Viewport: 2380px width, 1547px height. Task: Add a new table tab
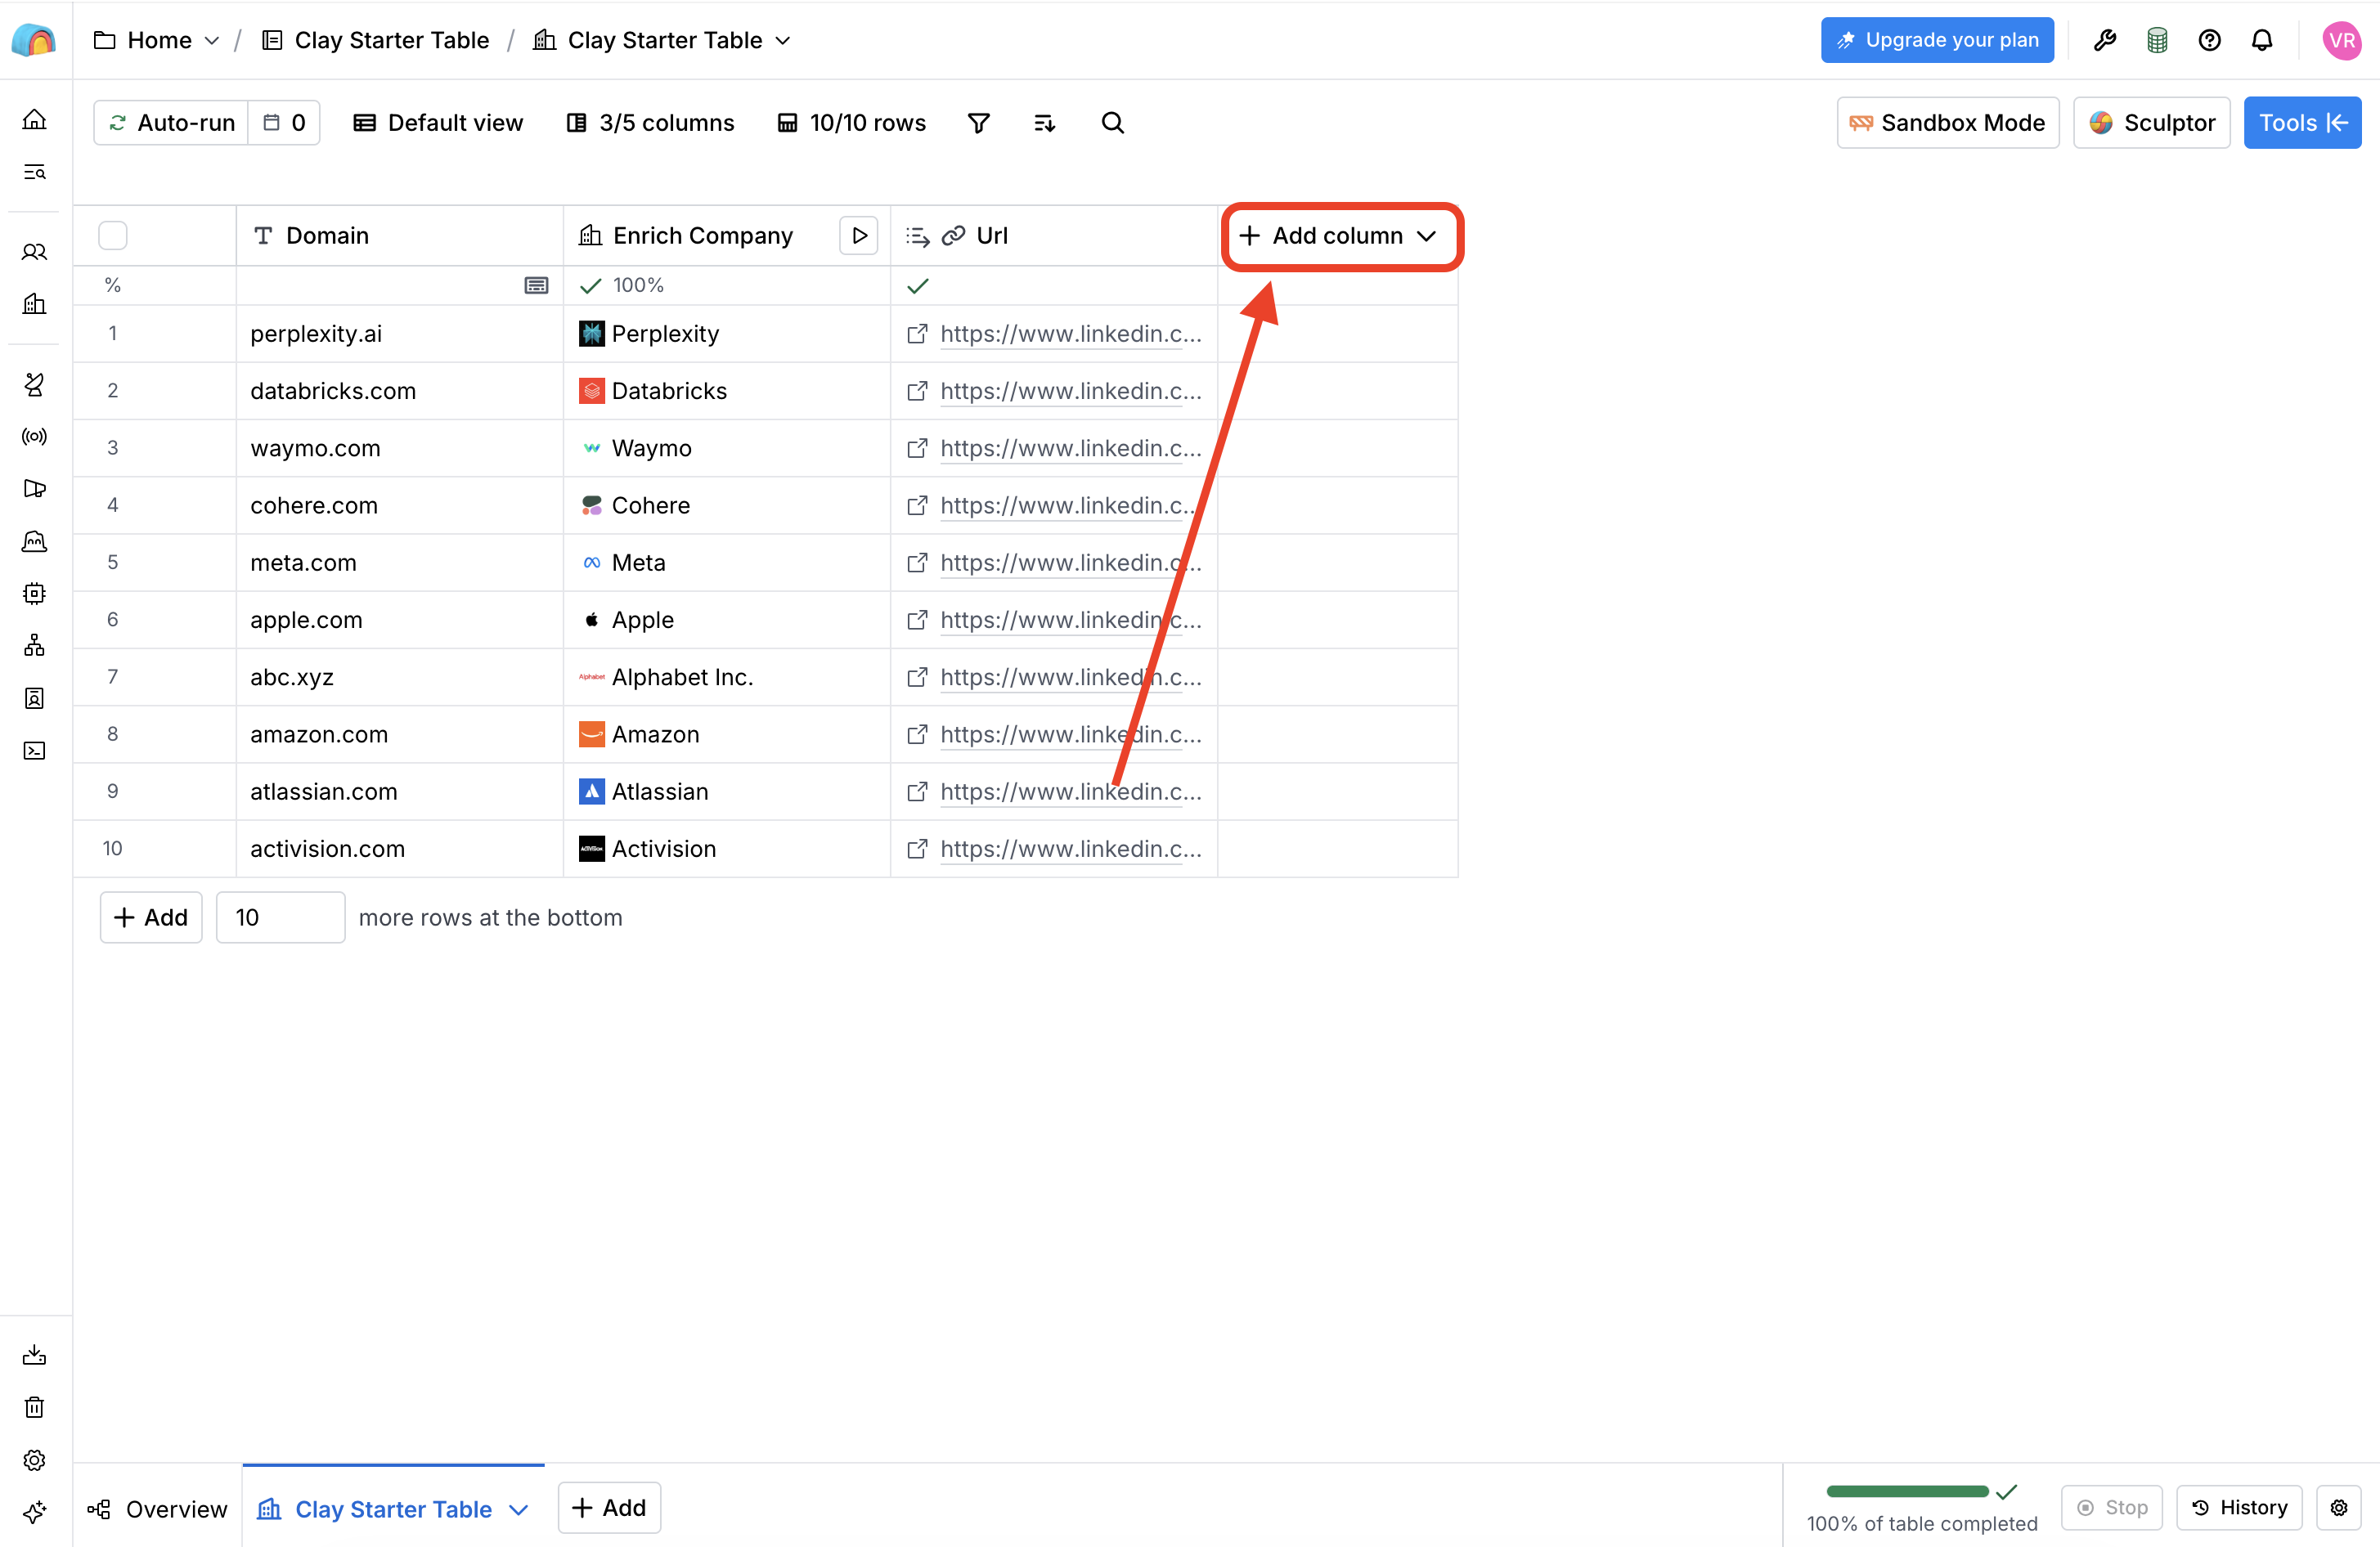(609, 1508)
